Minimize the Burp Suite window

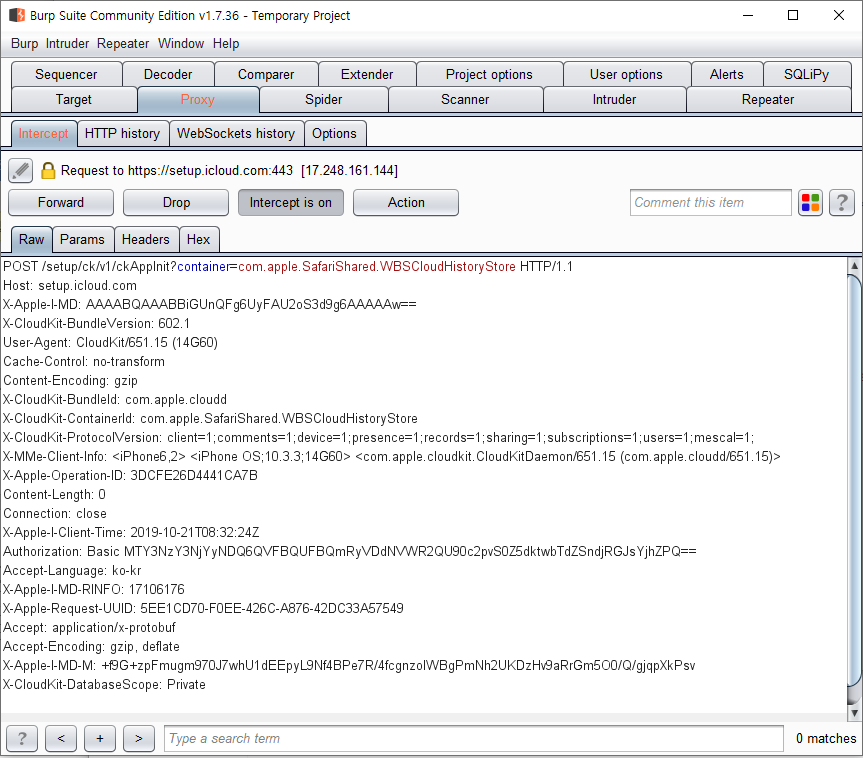(x=747, y=15)
